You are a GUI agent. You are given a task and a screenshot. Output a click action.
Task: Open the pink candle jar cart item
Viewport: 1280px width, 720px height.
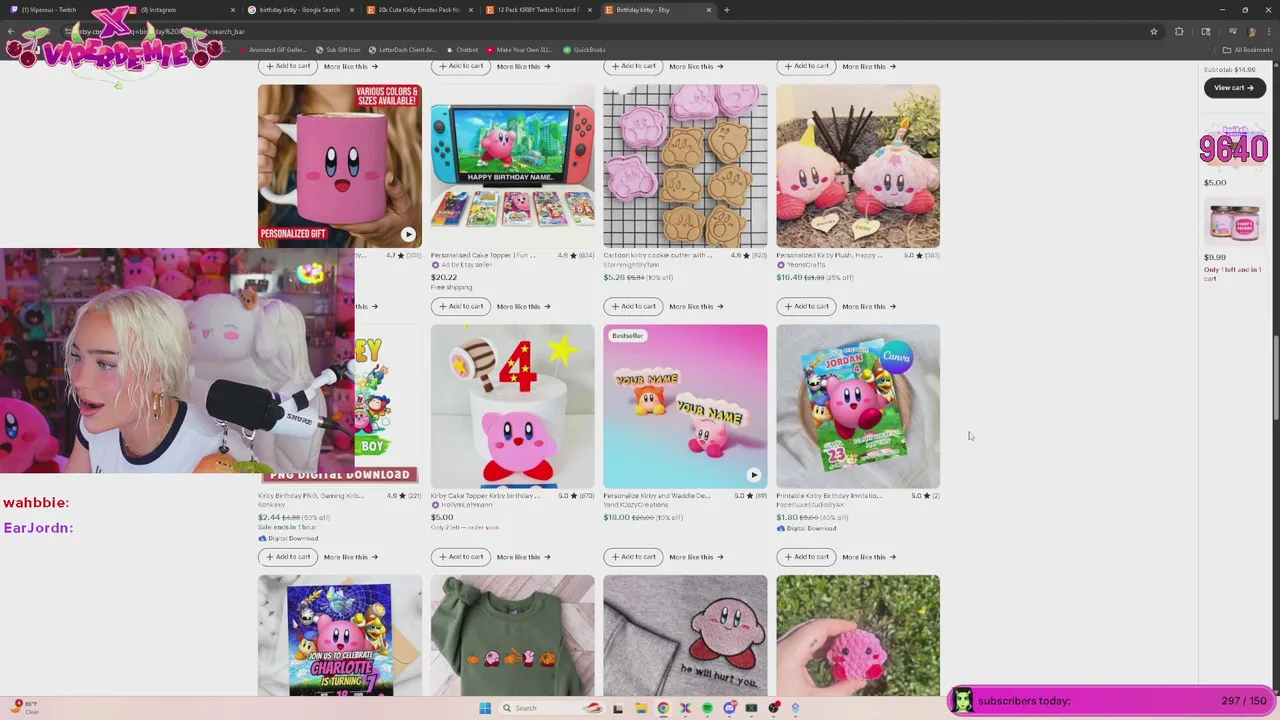1233,222
